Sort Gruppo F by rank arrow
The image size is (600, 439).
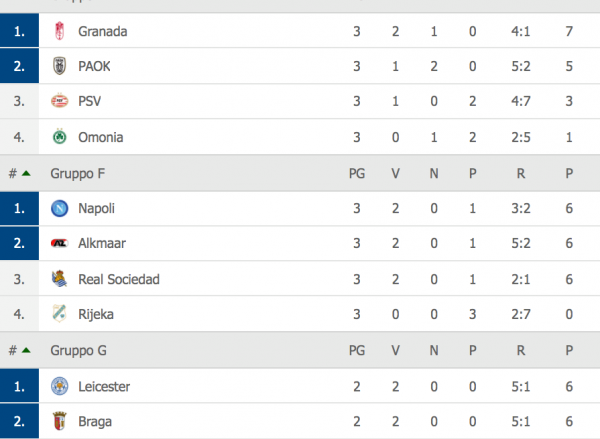click(x=26, y=173)
